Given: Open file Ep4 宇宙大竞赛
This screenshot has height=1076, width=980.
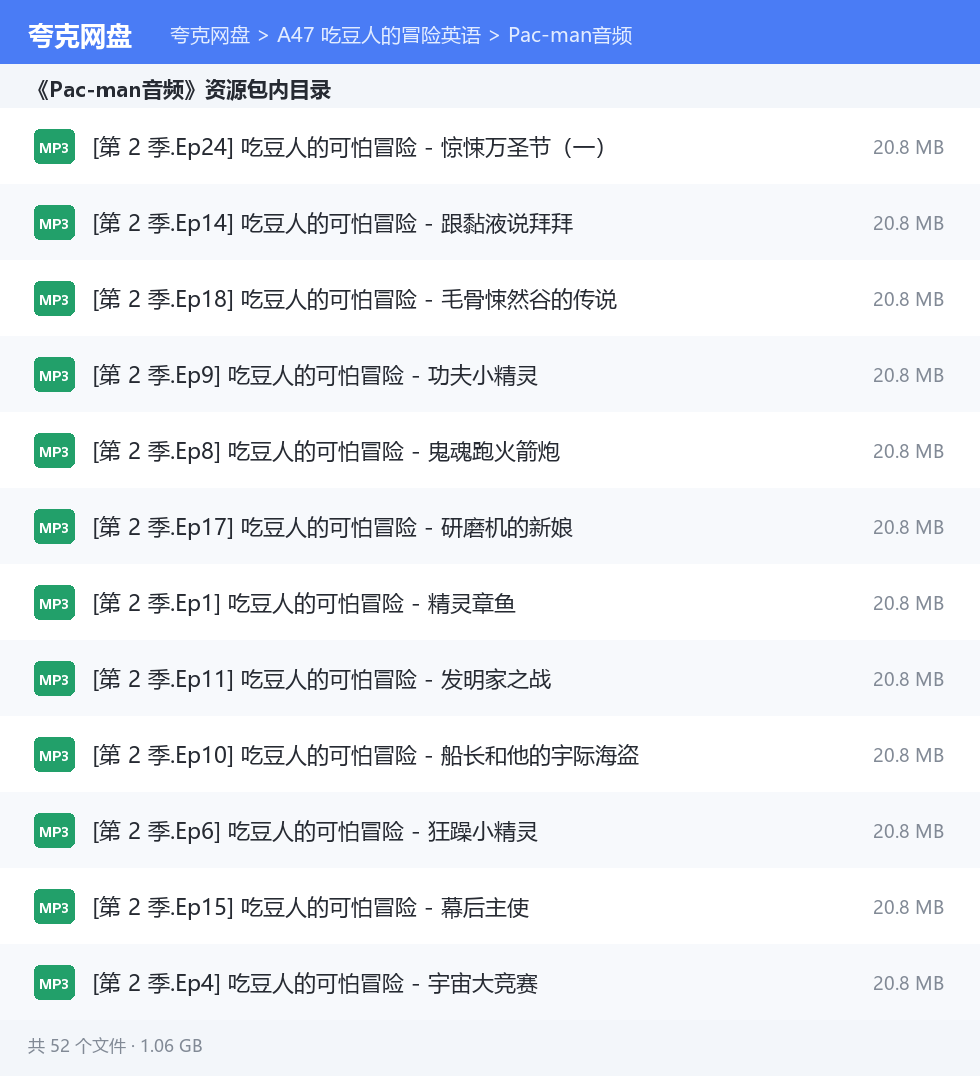Looking at the screenshot, I should (x=315, y=983).
